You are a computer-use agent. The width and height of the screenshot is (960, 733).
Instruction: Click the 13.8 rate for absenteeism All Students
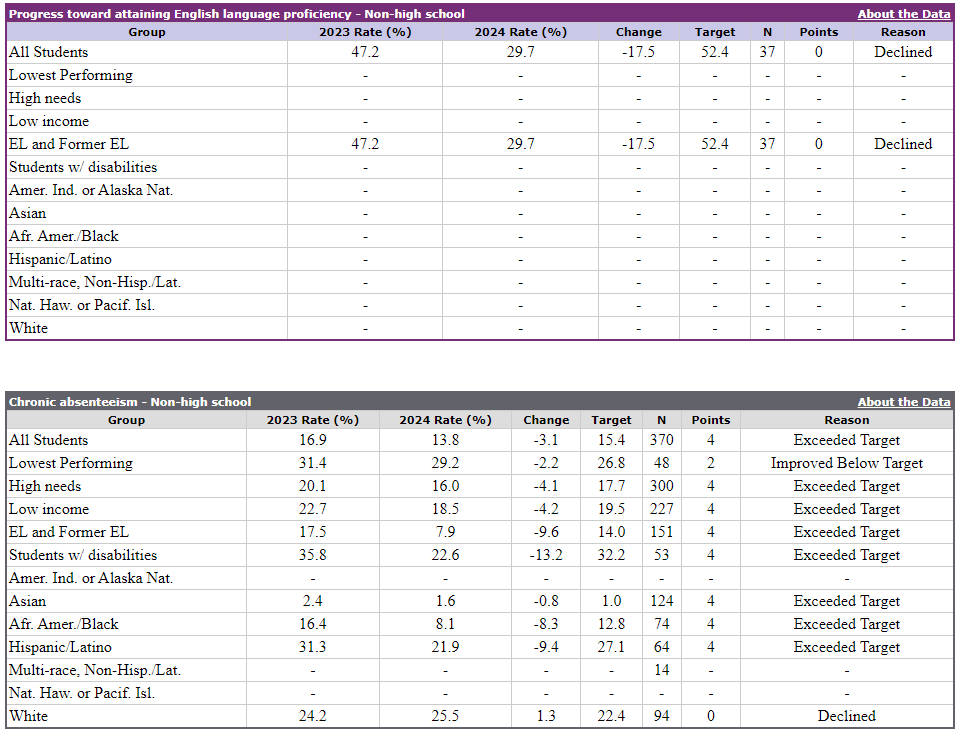(445, 440)
